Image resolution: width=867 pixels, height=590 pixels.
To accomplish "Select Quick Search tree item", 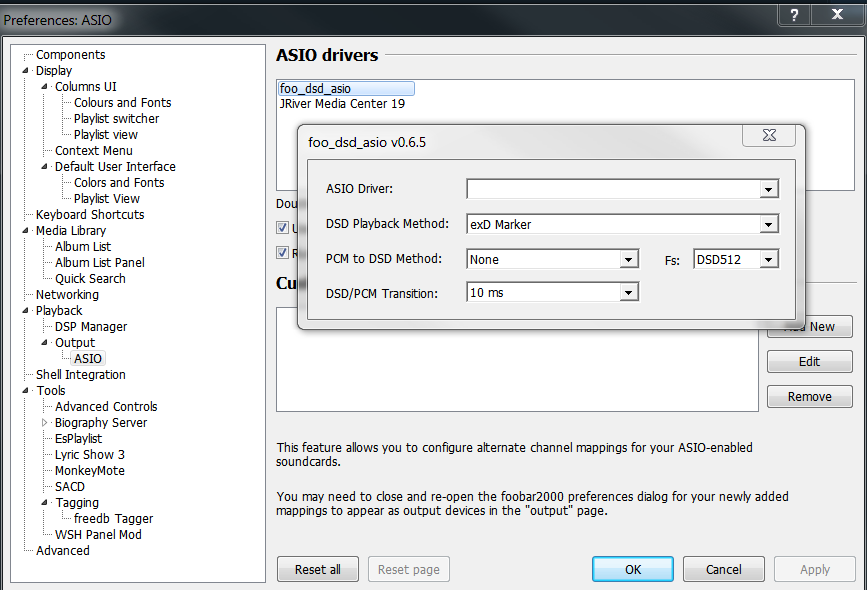I will [90, 279].
